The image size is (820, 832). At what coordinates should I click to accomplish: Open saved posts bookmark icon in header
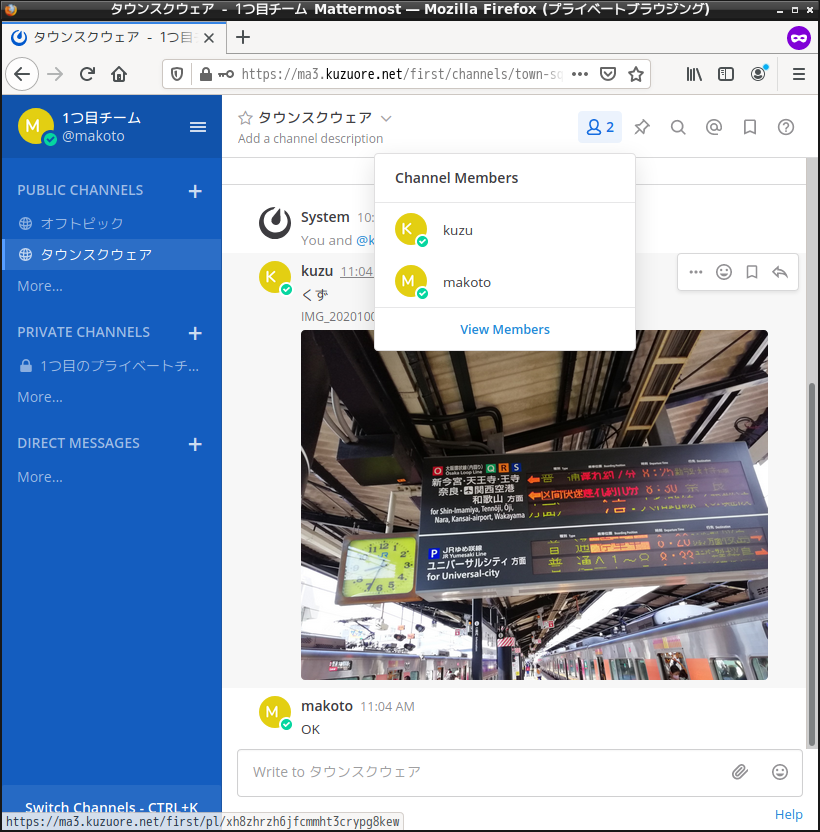(x=750, y=127)
